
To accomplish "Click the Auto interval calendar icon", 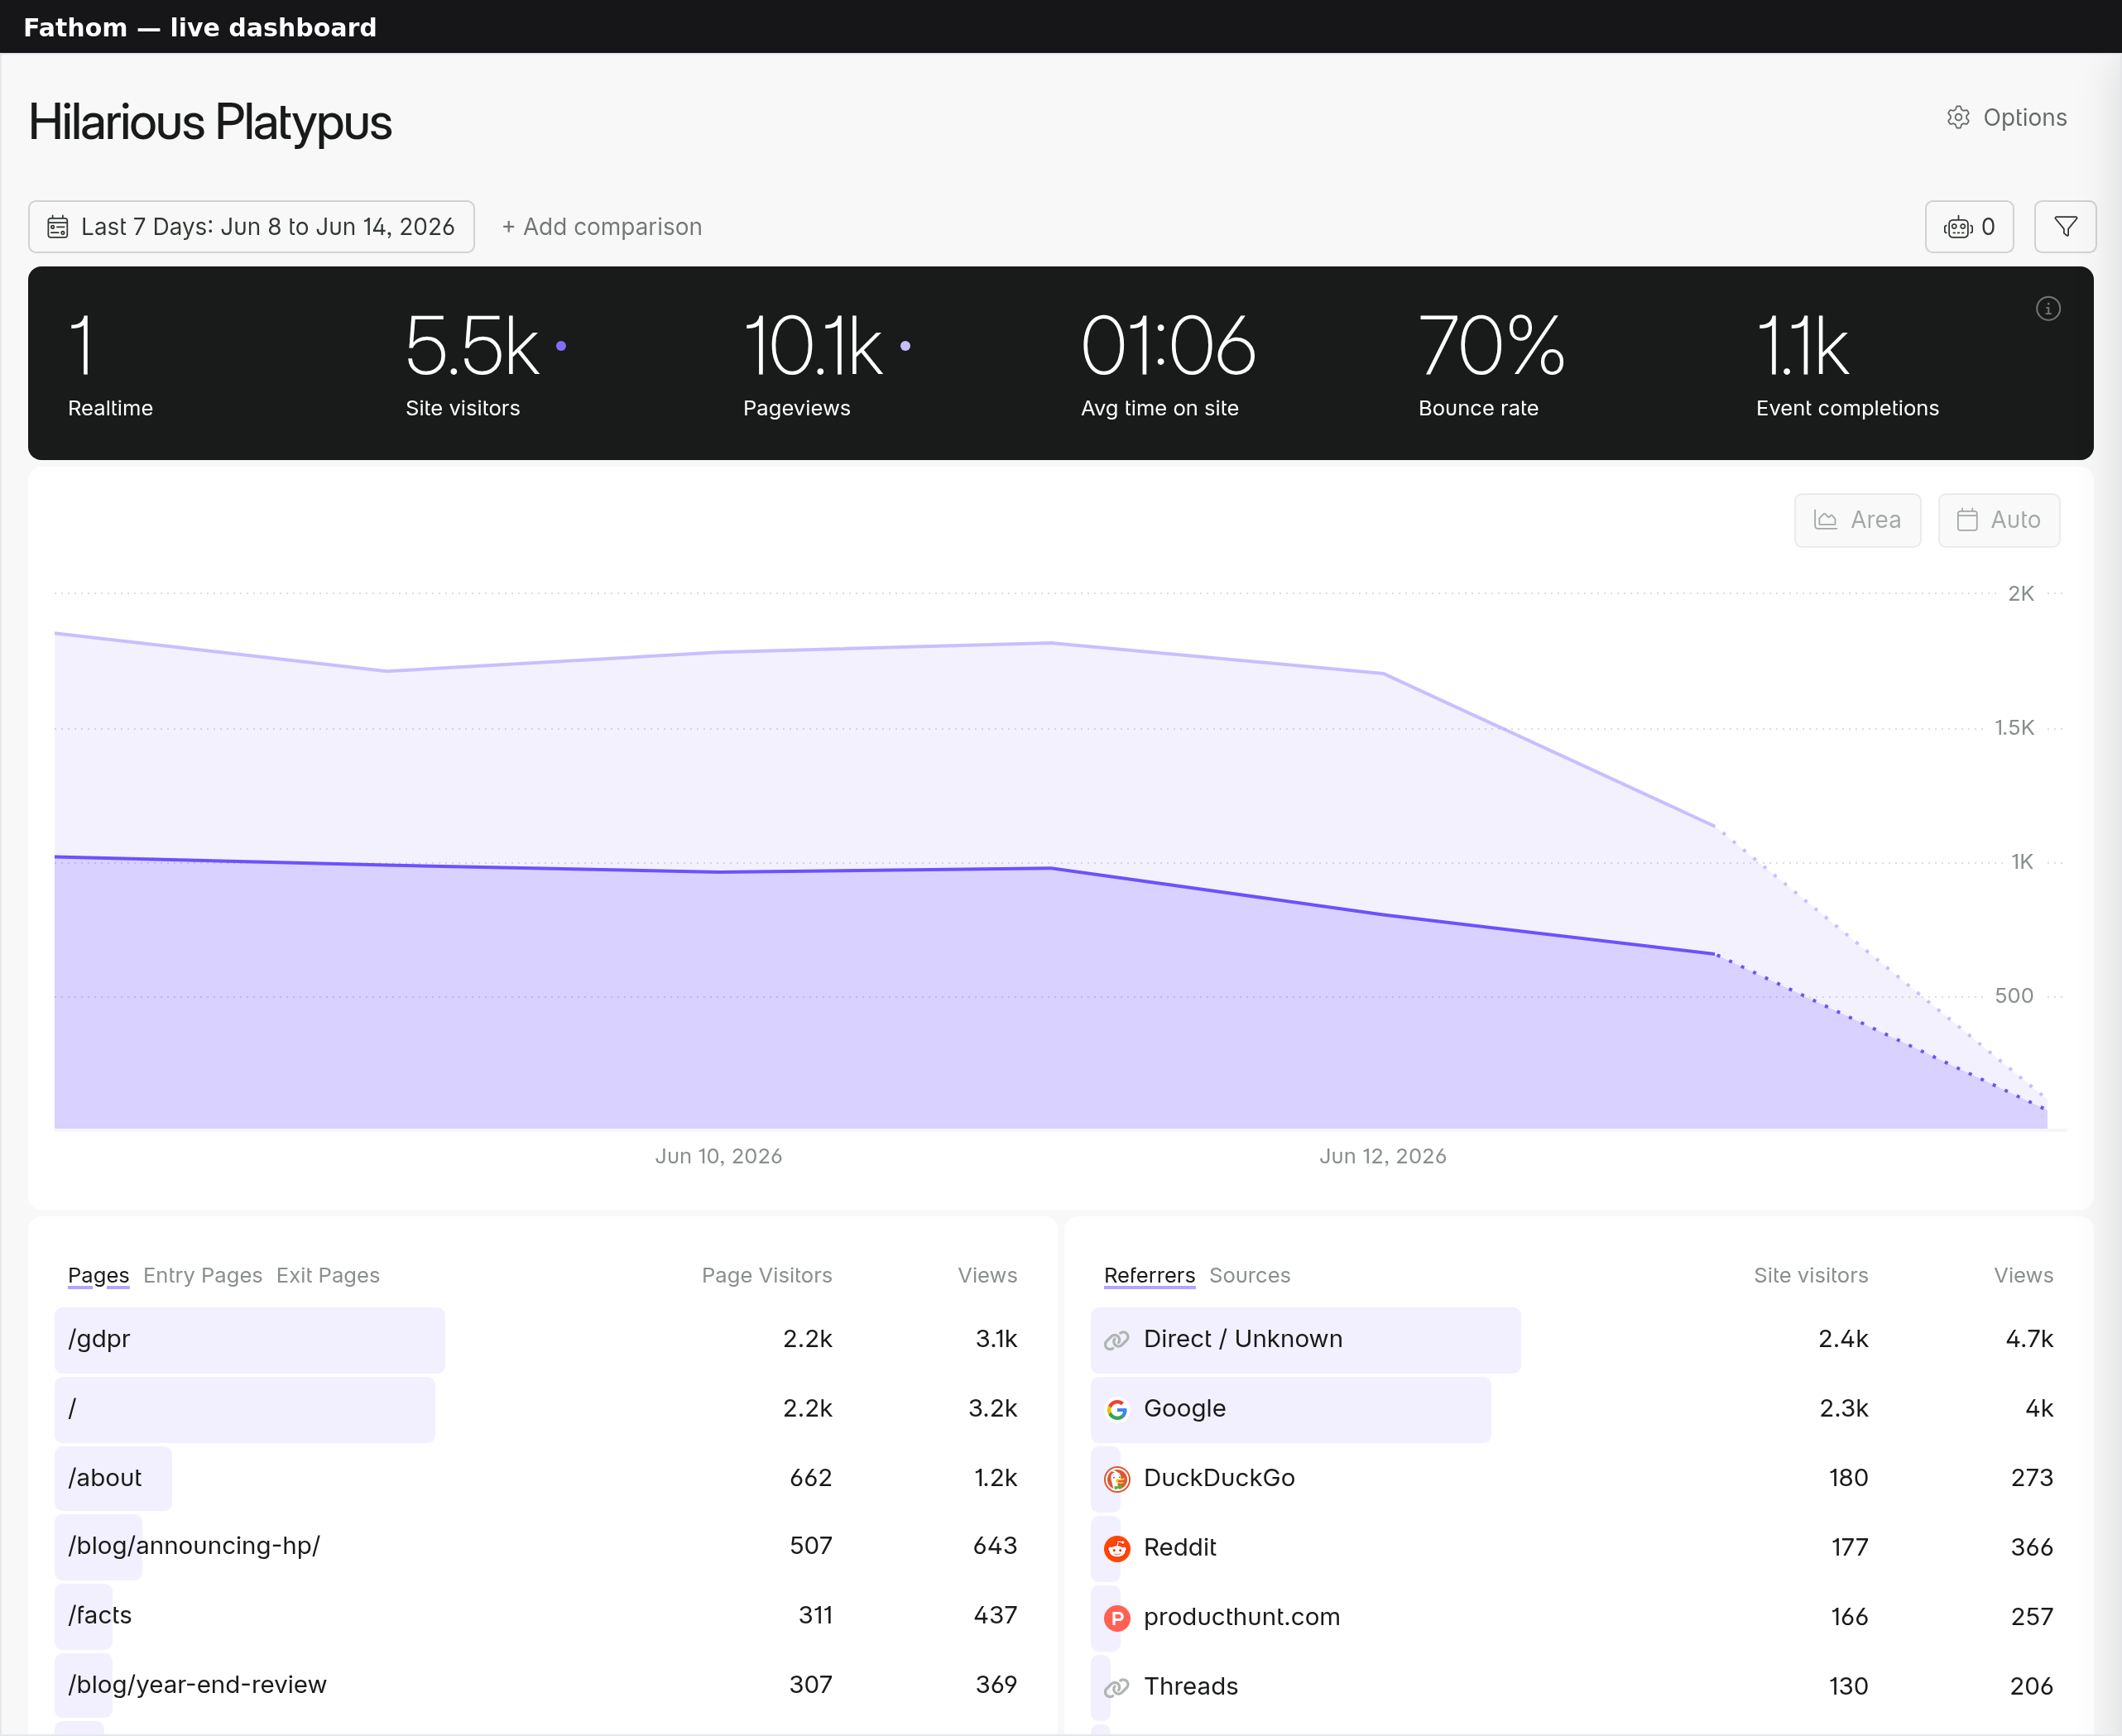I will click(1967, 520).
